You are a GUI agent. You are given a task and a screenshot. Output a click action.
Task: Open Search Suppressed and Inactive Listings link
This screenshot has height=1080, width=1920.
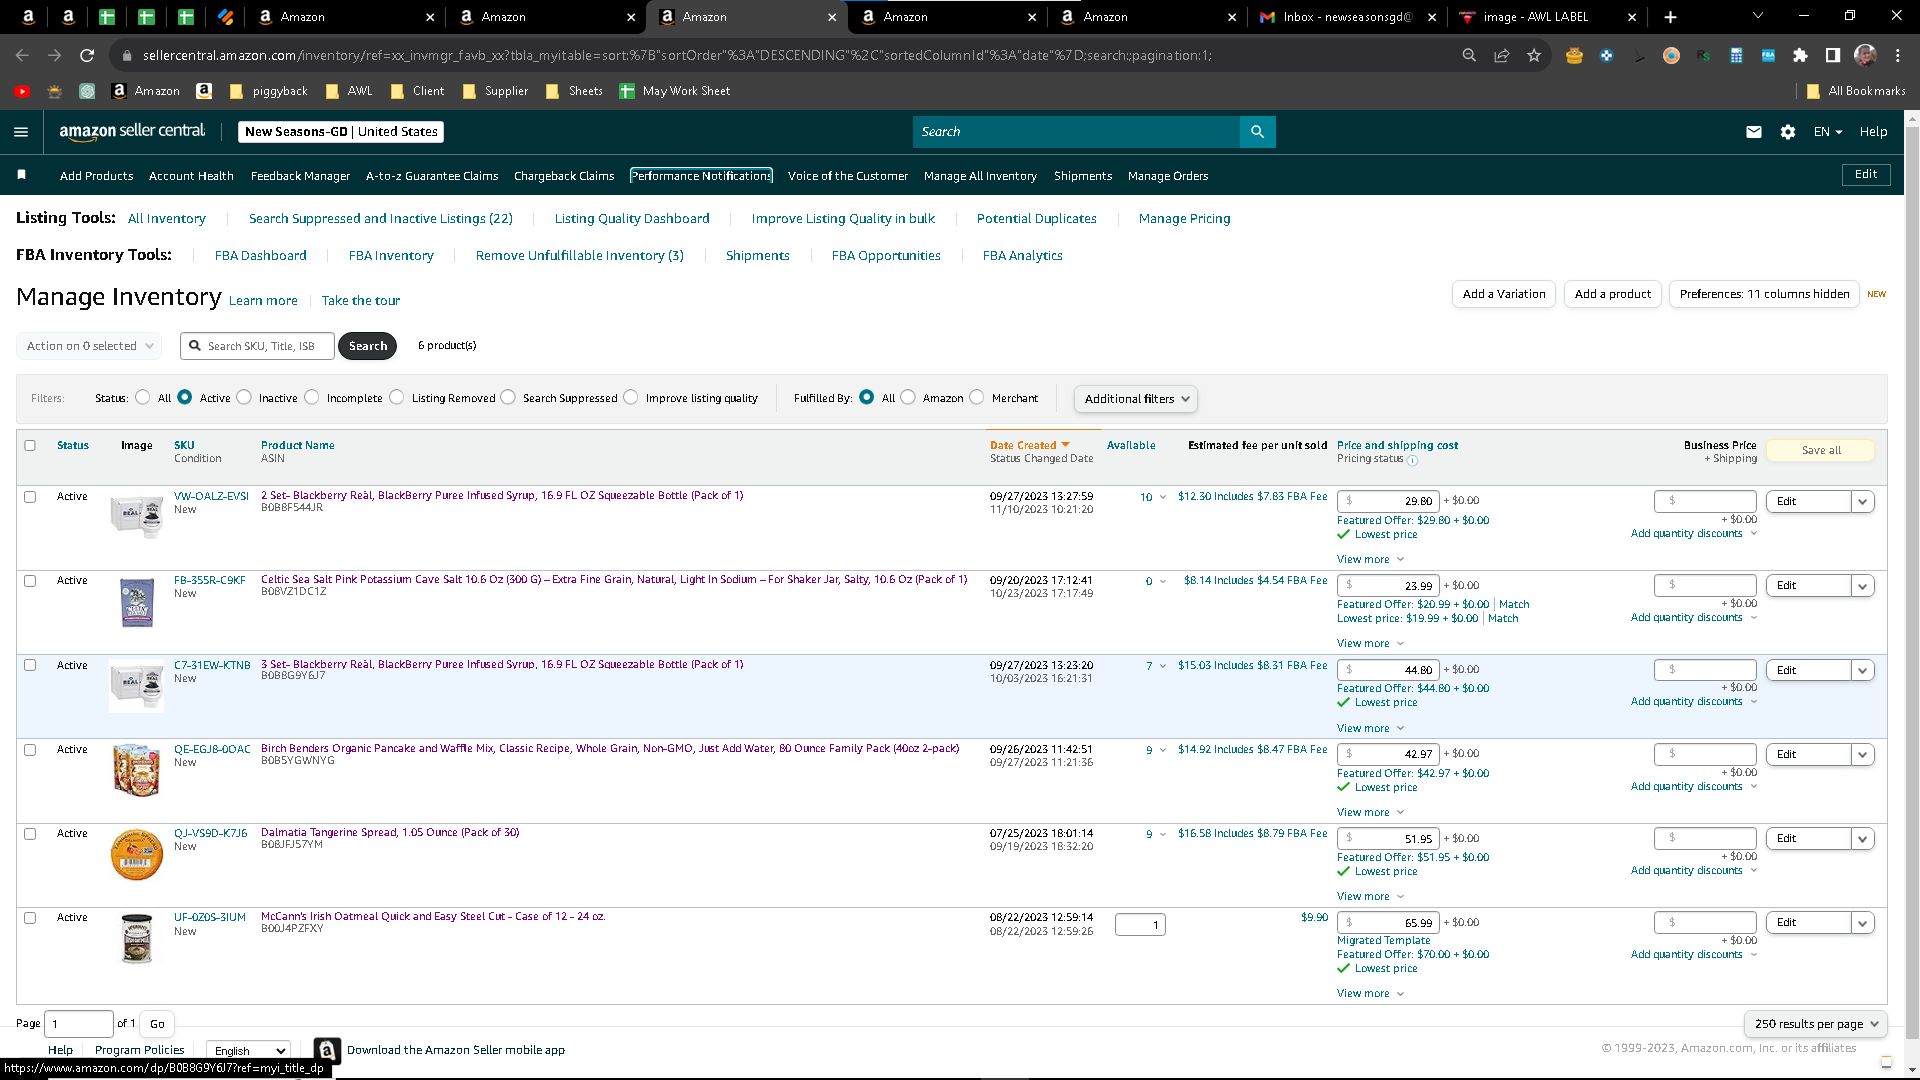point(380,219)
